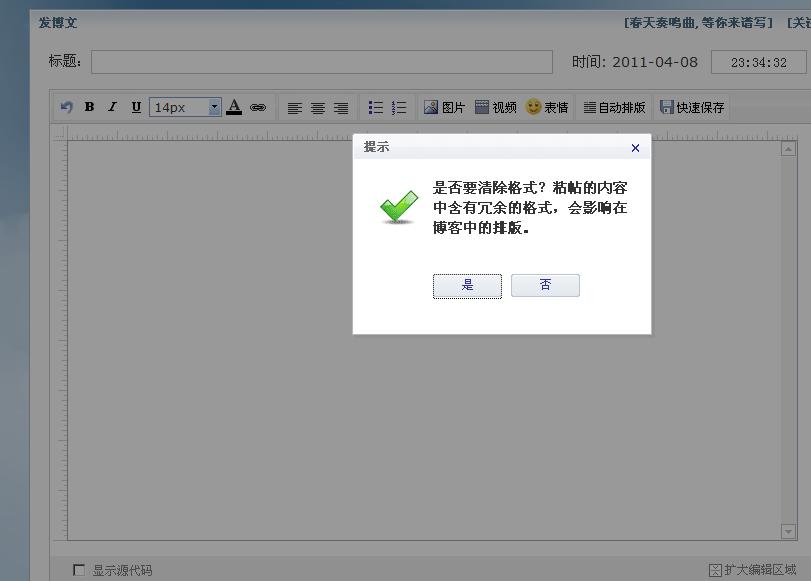Image resolution: width=811 pixels, height=581 pixels.
Task: Decline with the 否 button
Action: point(545,285)
